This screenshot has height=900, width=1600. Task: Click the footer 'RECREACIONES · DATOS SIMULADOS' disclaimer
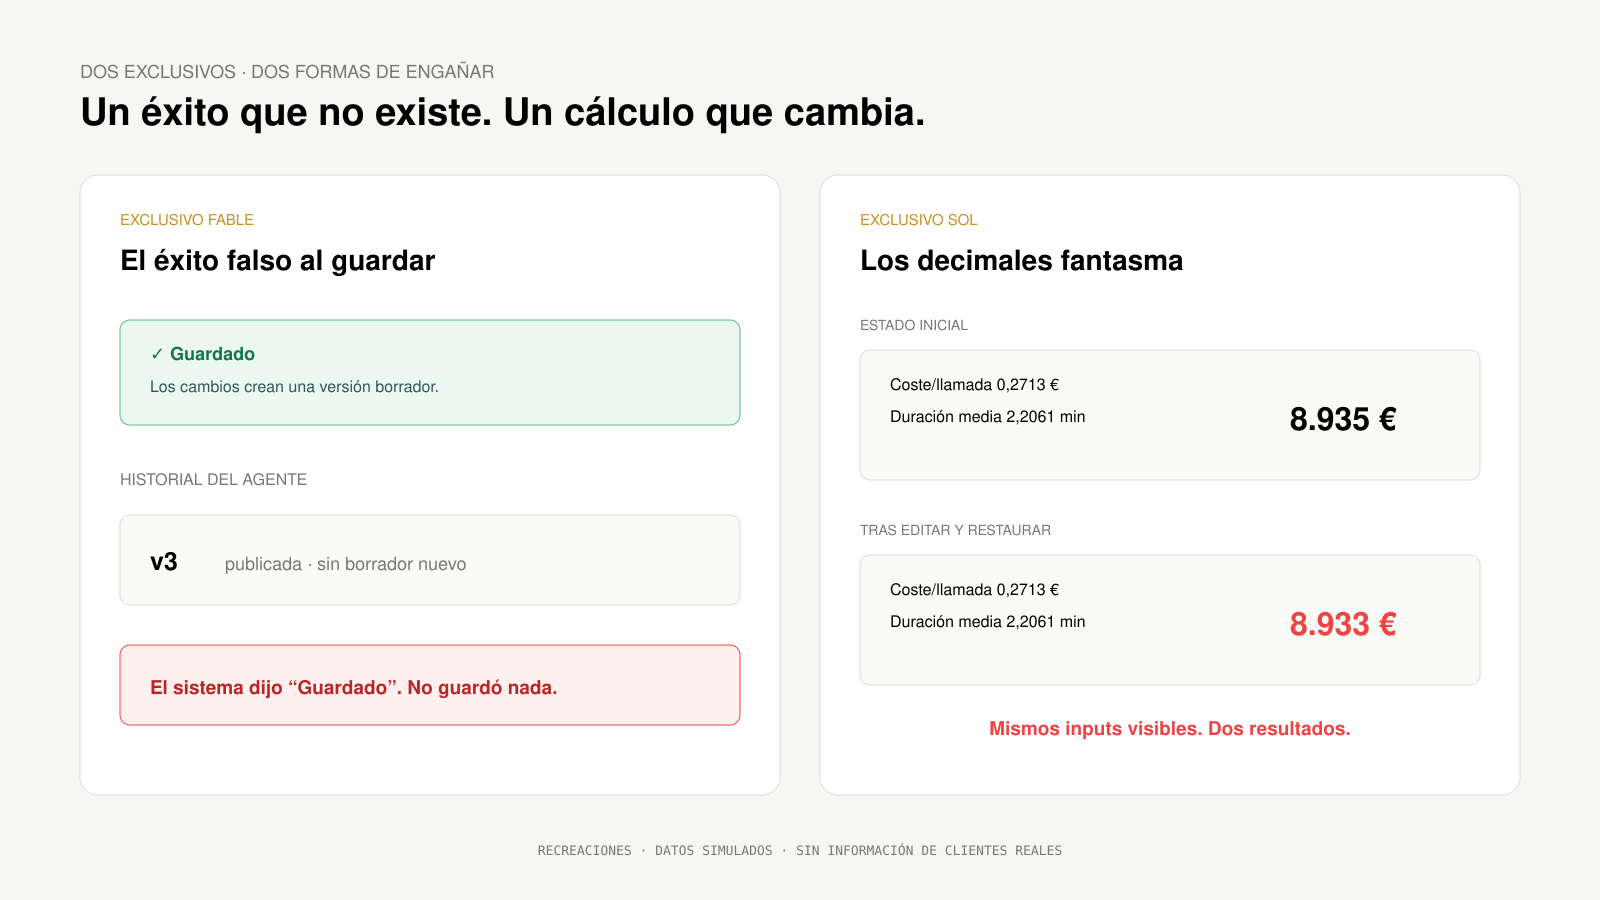pyautogui.click(x=800, y=851)
